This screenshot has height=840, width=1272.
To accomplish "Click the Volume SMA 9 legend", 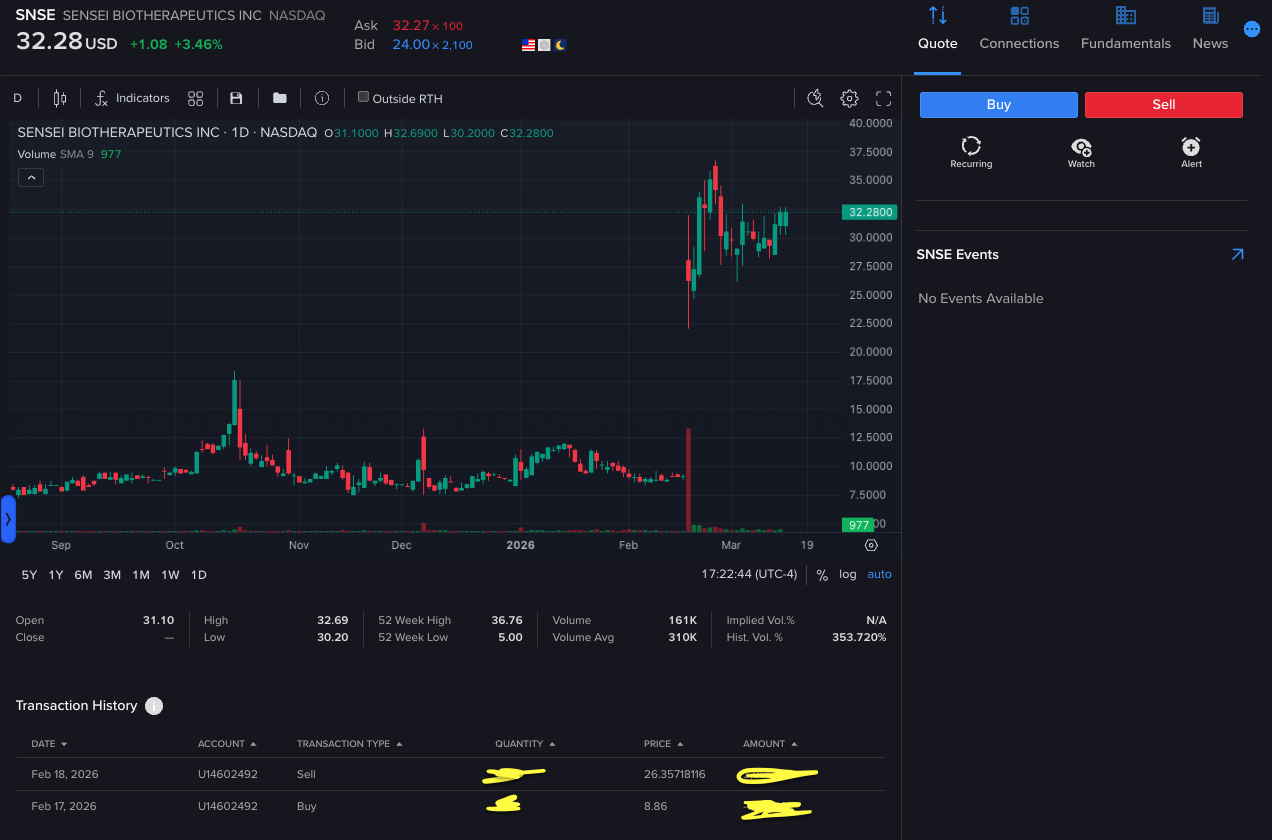I will coord(69,154).
